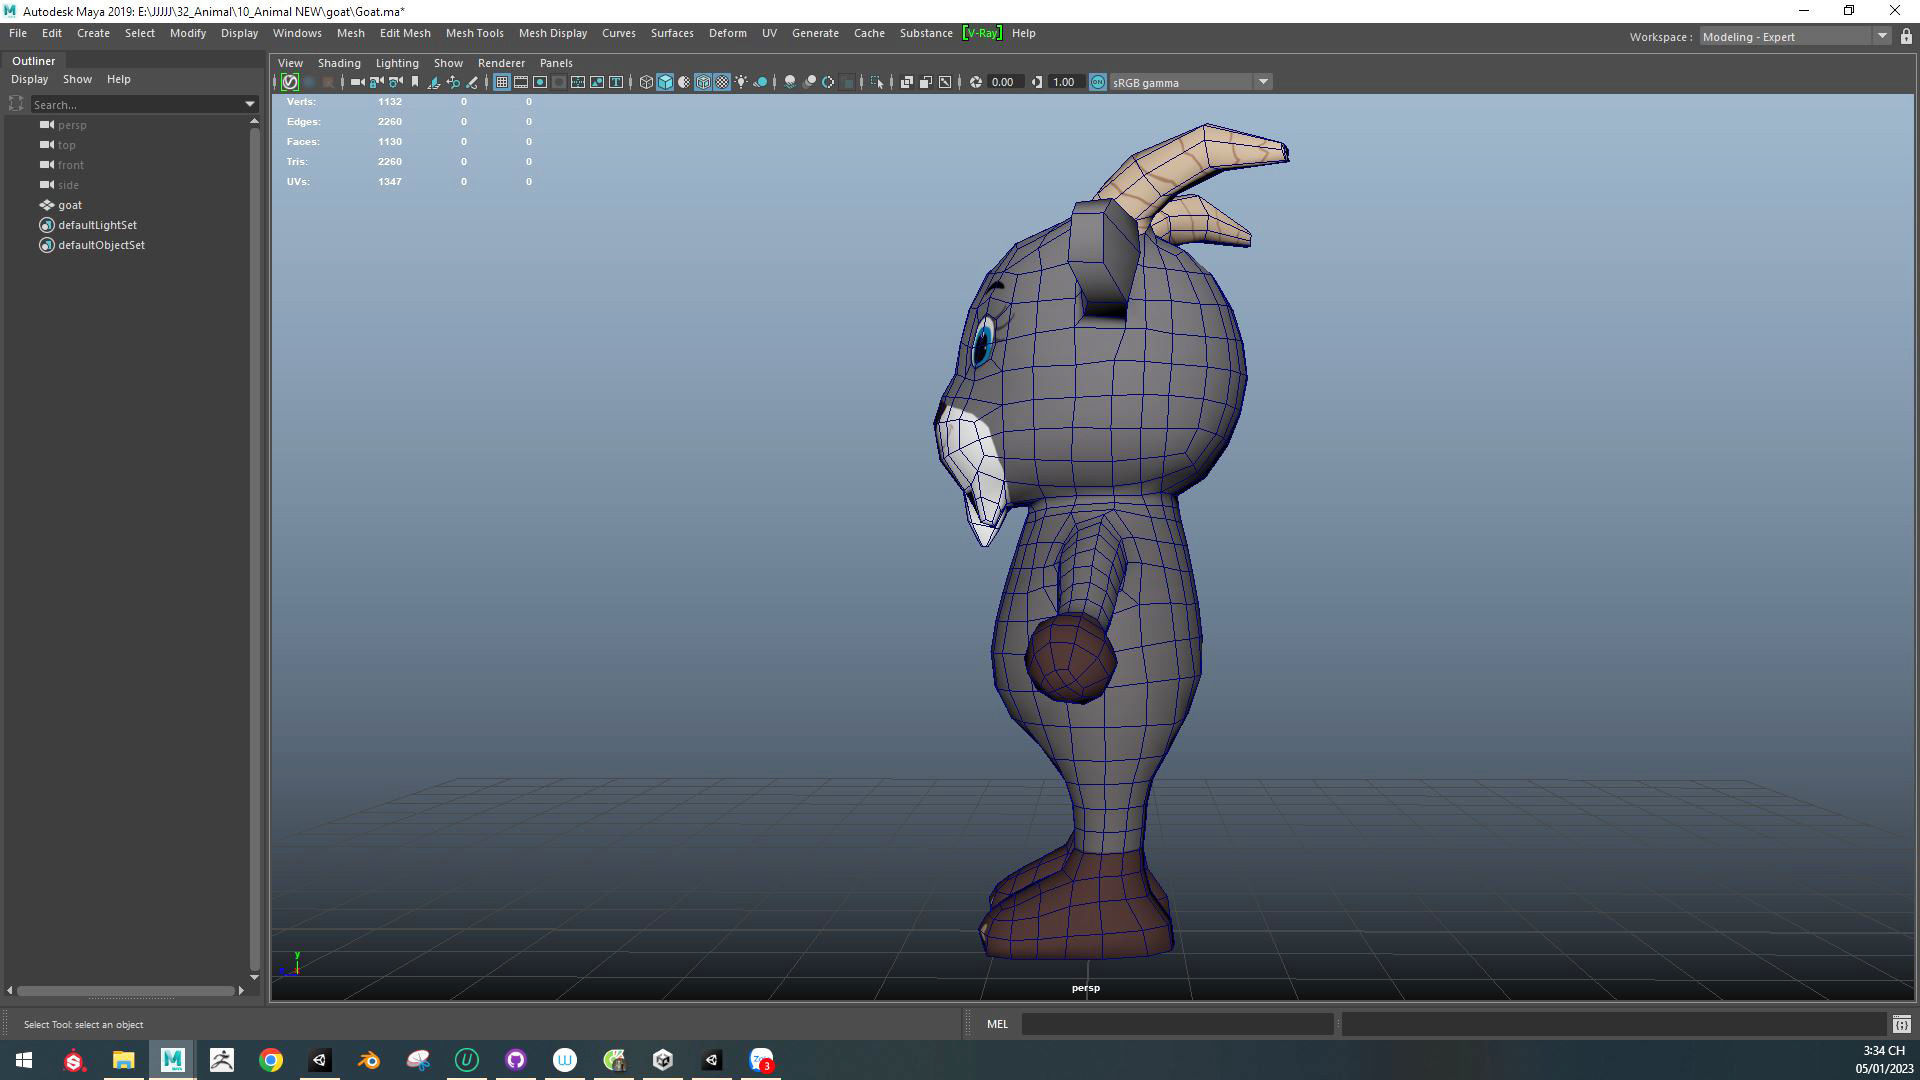The width and height of the screenshot is (1920, 1080).
Task: Open the Mesh Display menu
Action: point(553,33)
